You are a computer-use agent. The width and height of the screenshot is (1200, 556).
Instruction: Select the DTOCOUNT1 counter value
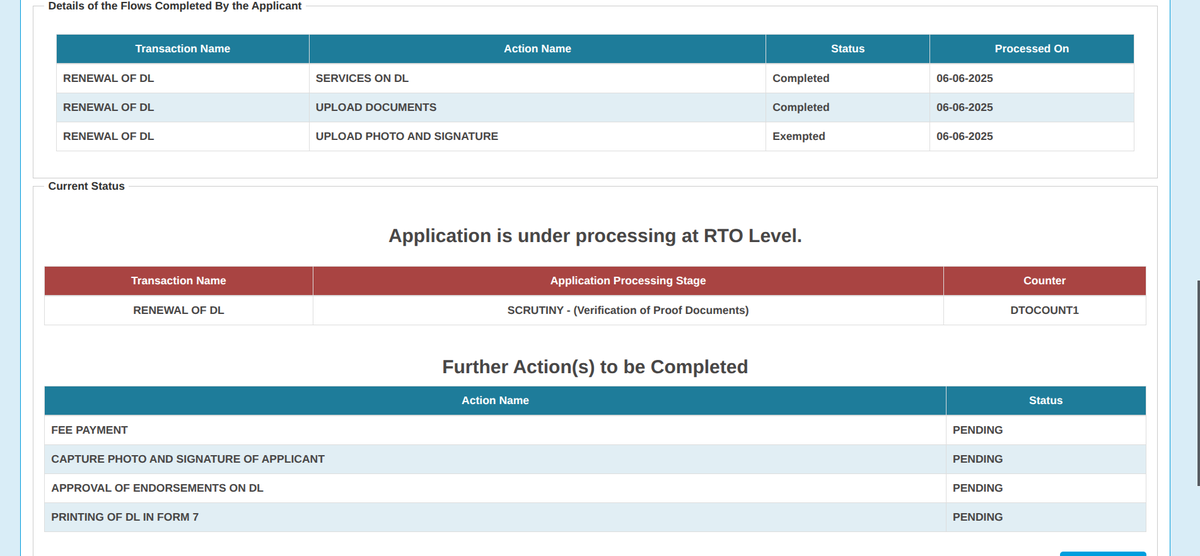[1045, 310]
